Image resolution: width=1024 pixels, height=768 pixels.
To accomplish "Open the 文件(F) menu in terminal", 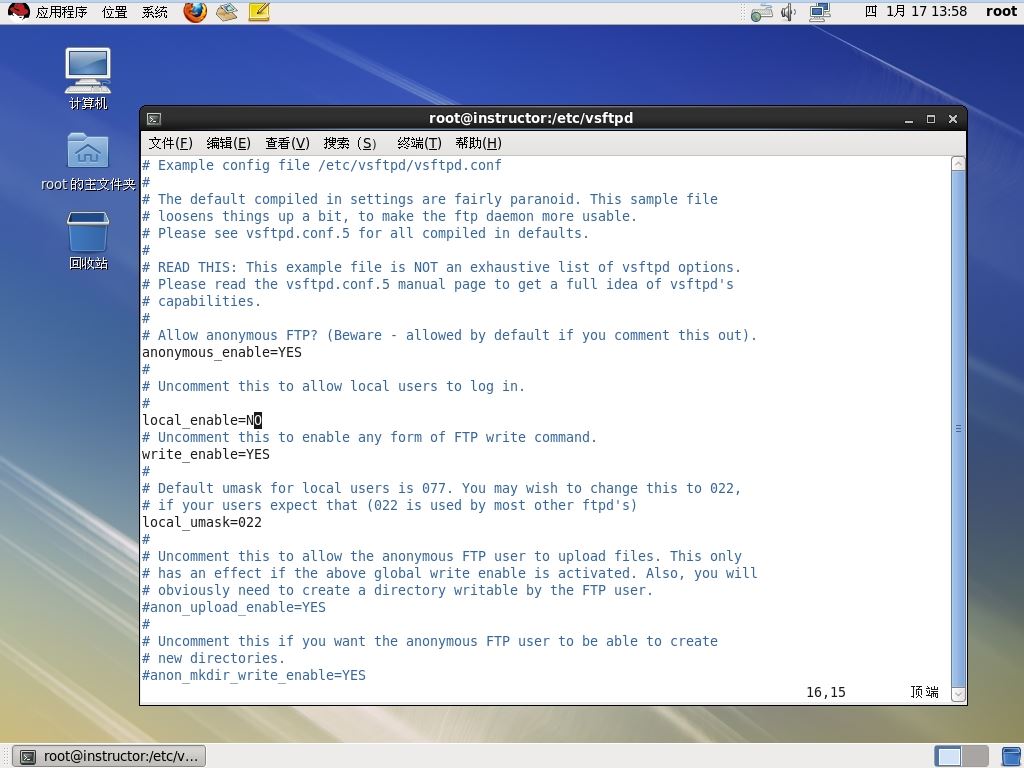I will 170,143.
